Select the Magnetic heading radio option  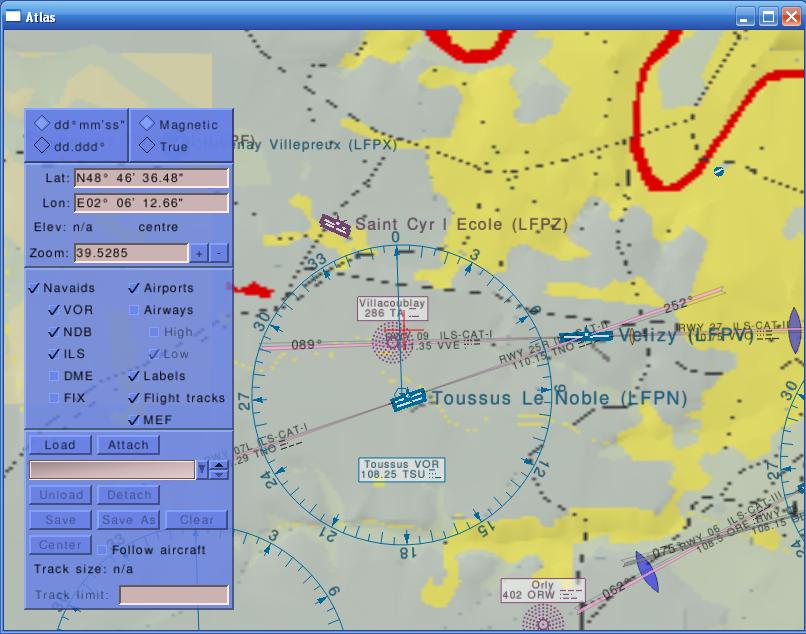tap(147, 124)
